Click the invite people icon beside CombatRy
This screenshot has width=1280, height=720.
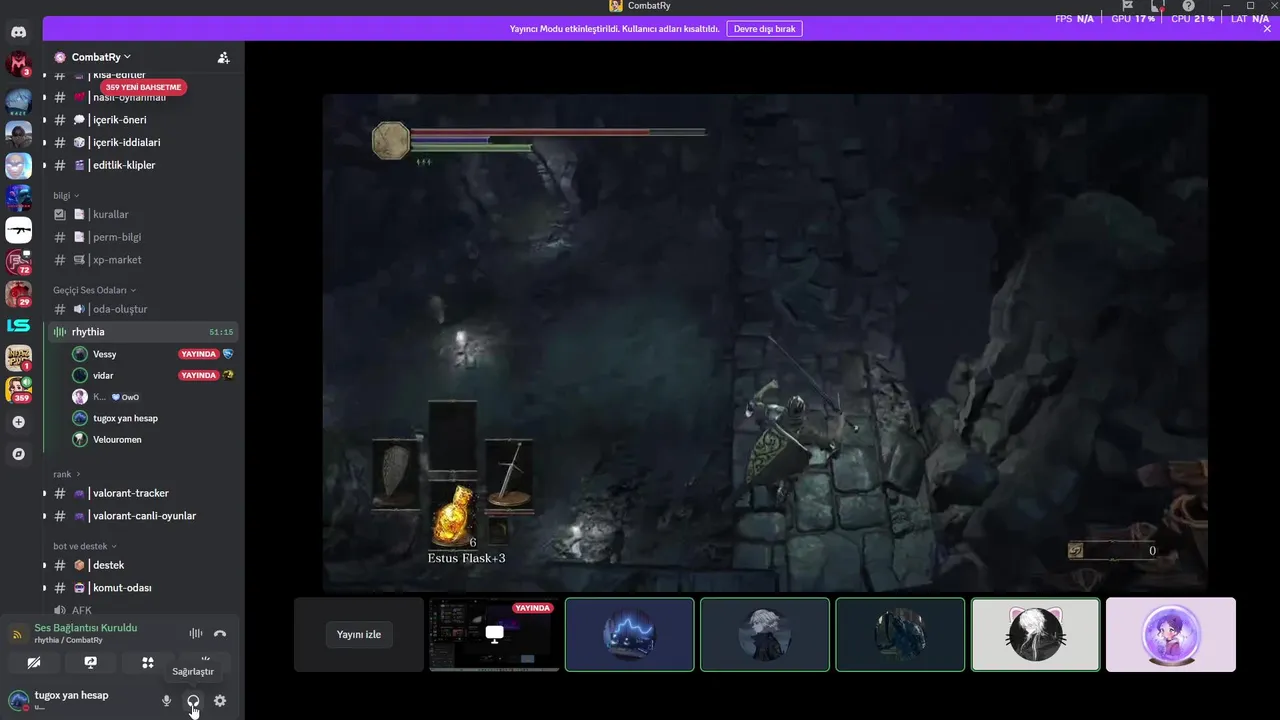223,58
